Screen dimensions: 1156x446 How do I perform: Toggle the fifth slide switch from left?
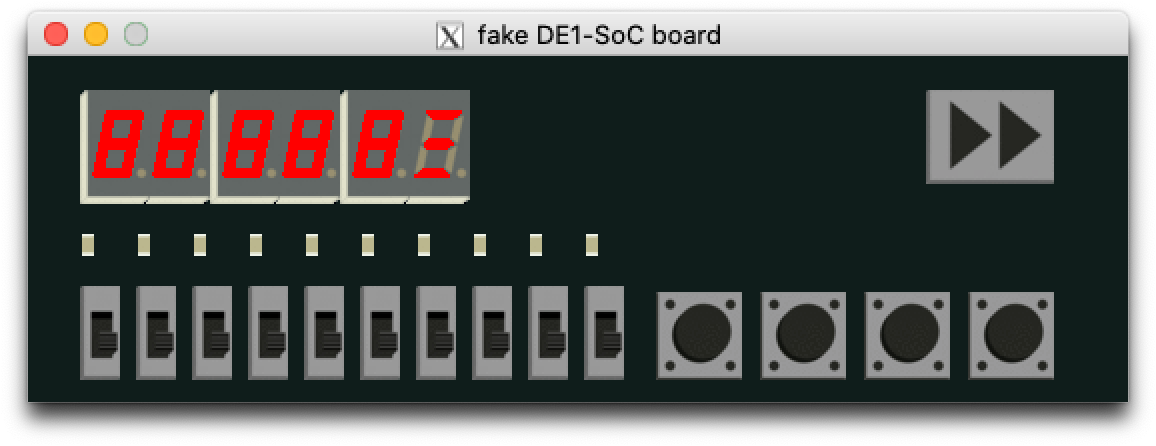point(324,332)
